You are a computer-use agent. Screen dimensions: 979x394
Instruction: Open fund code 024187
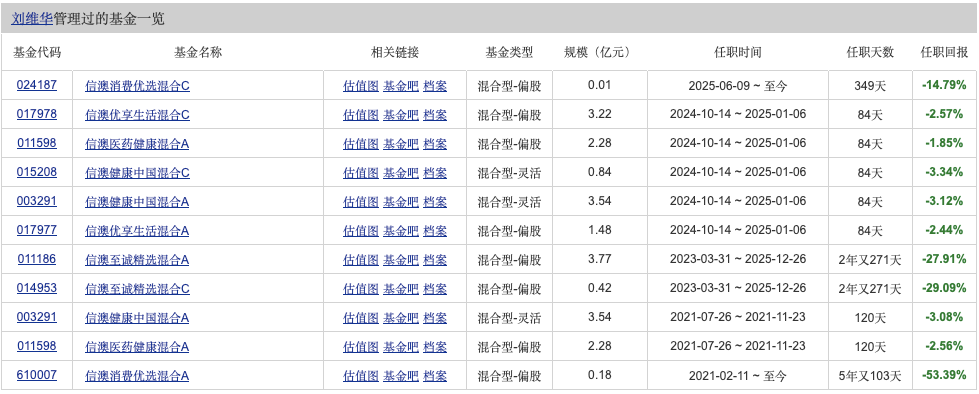coord(37,86)
